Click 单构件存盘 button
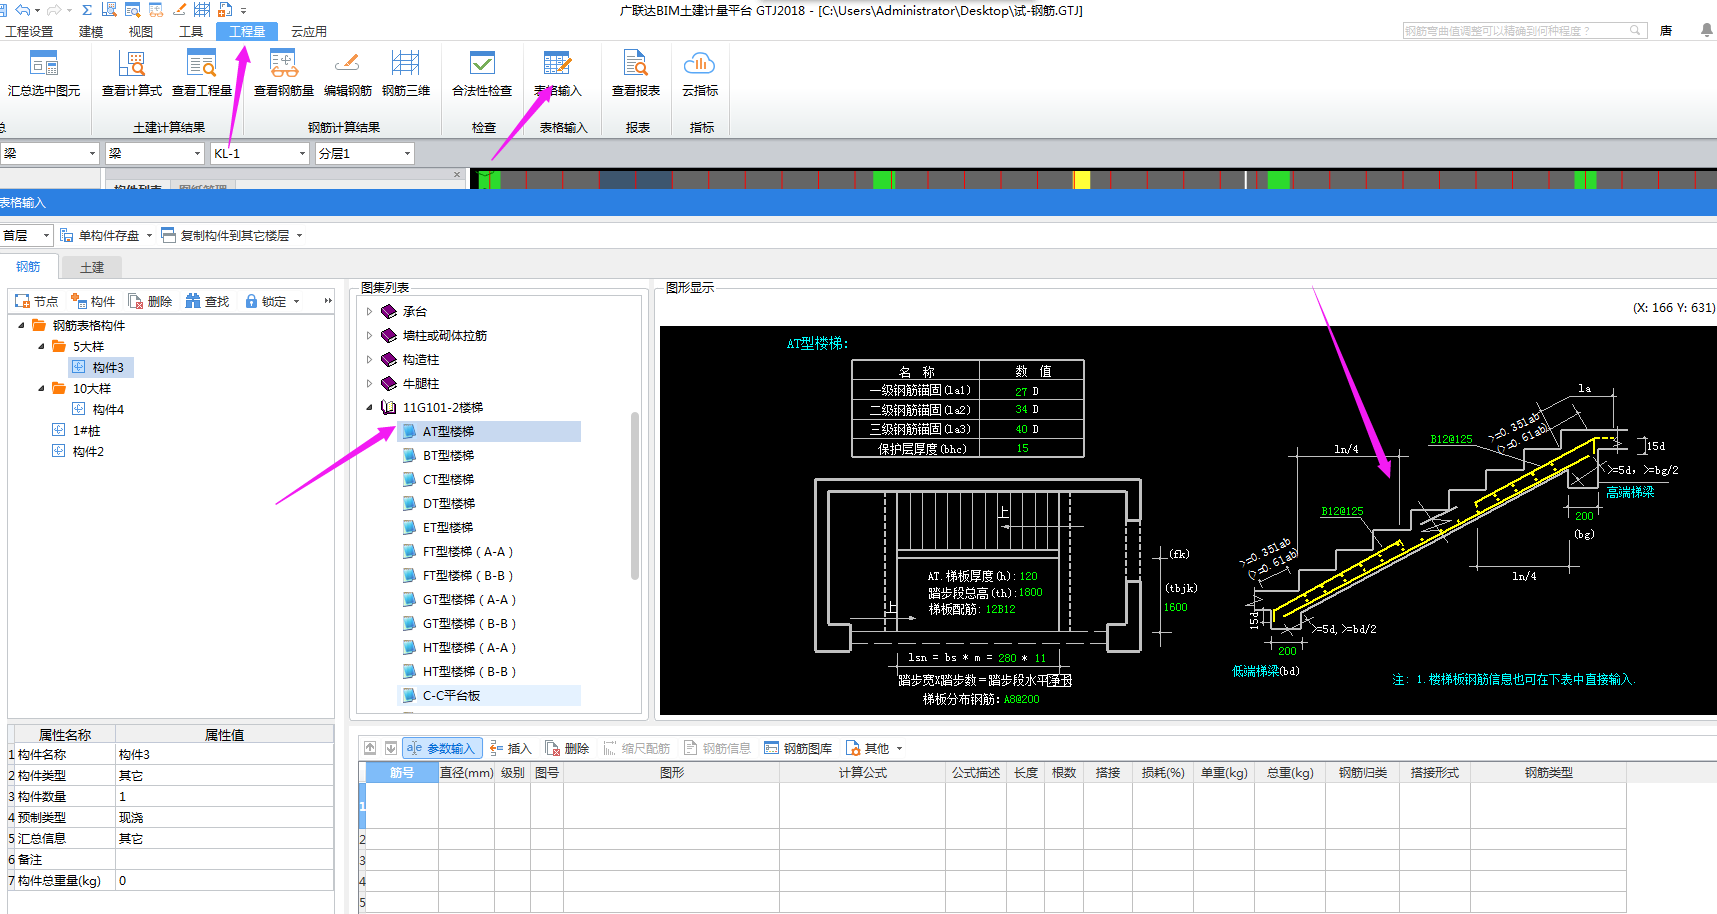This screenshot has width=1717, height=914. pyautogui.click(x=105, y=236)
